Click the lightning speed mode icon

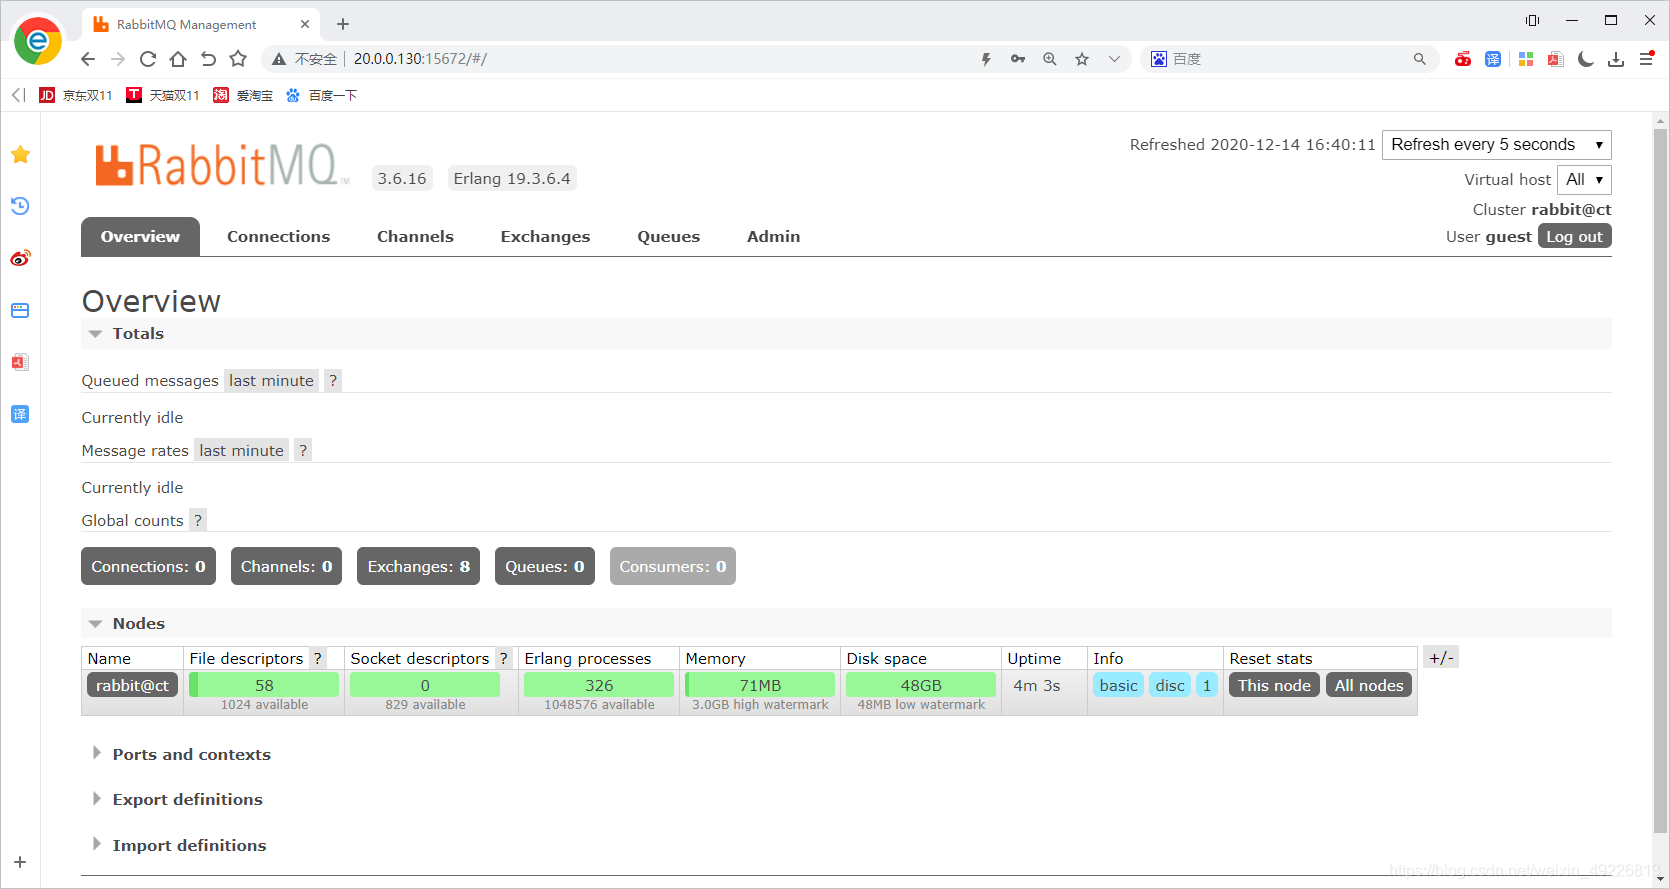(x=986, y=59)
